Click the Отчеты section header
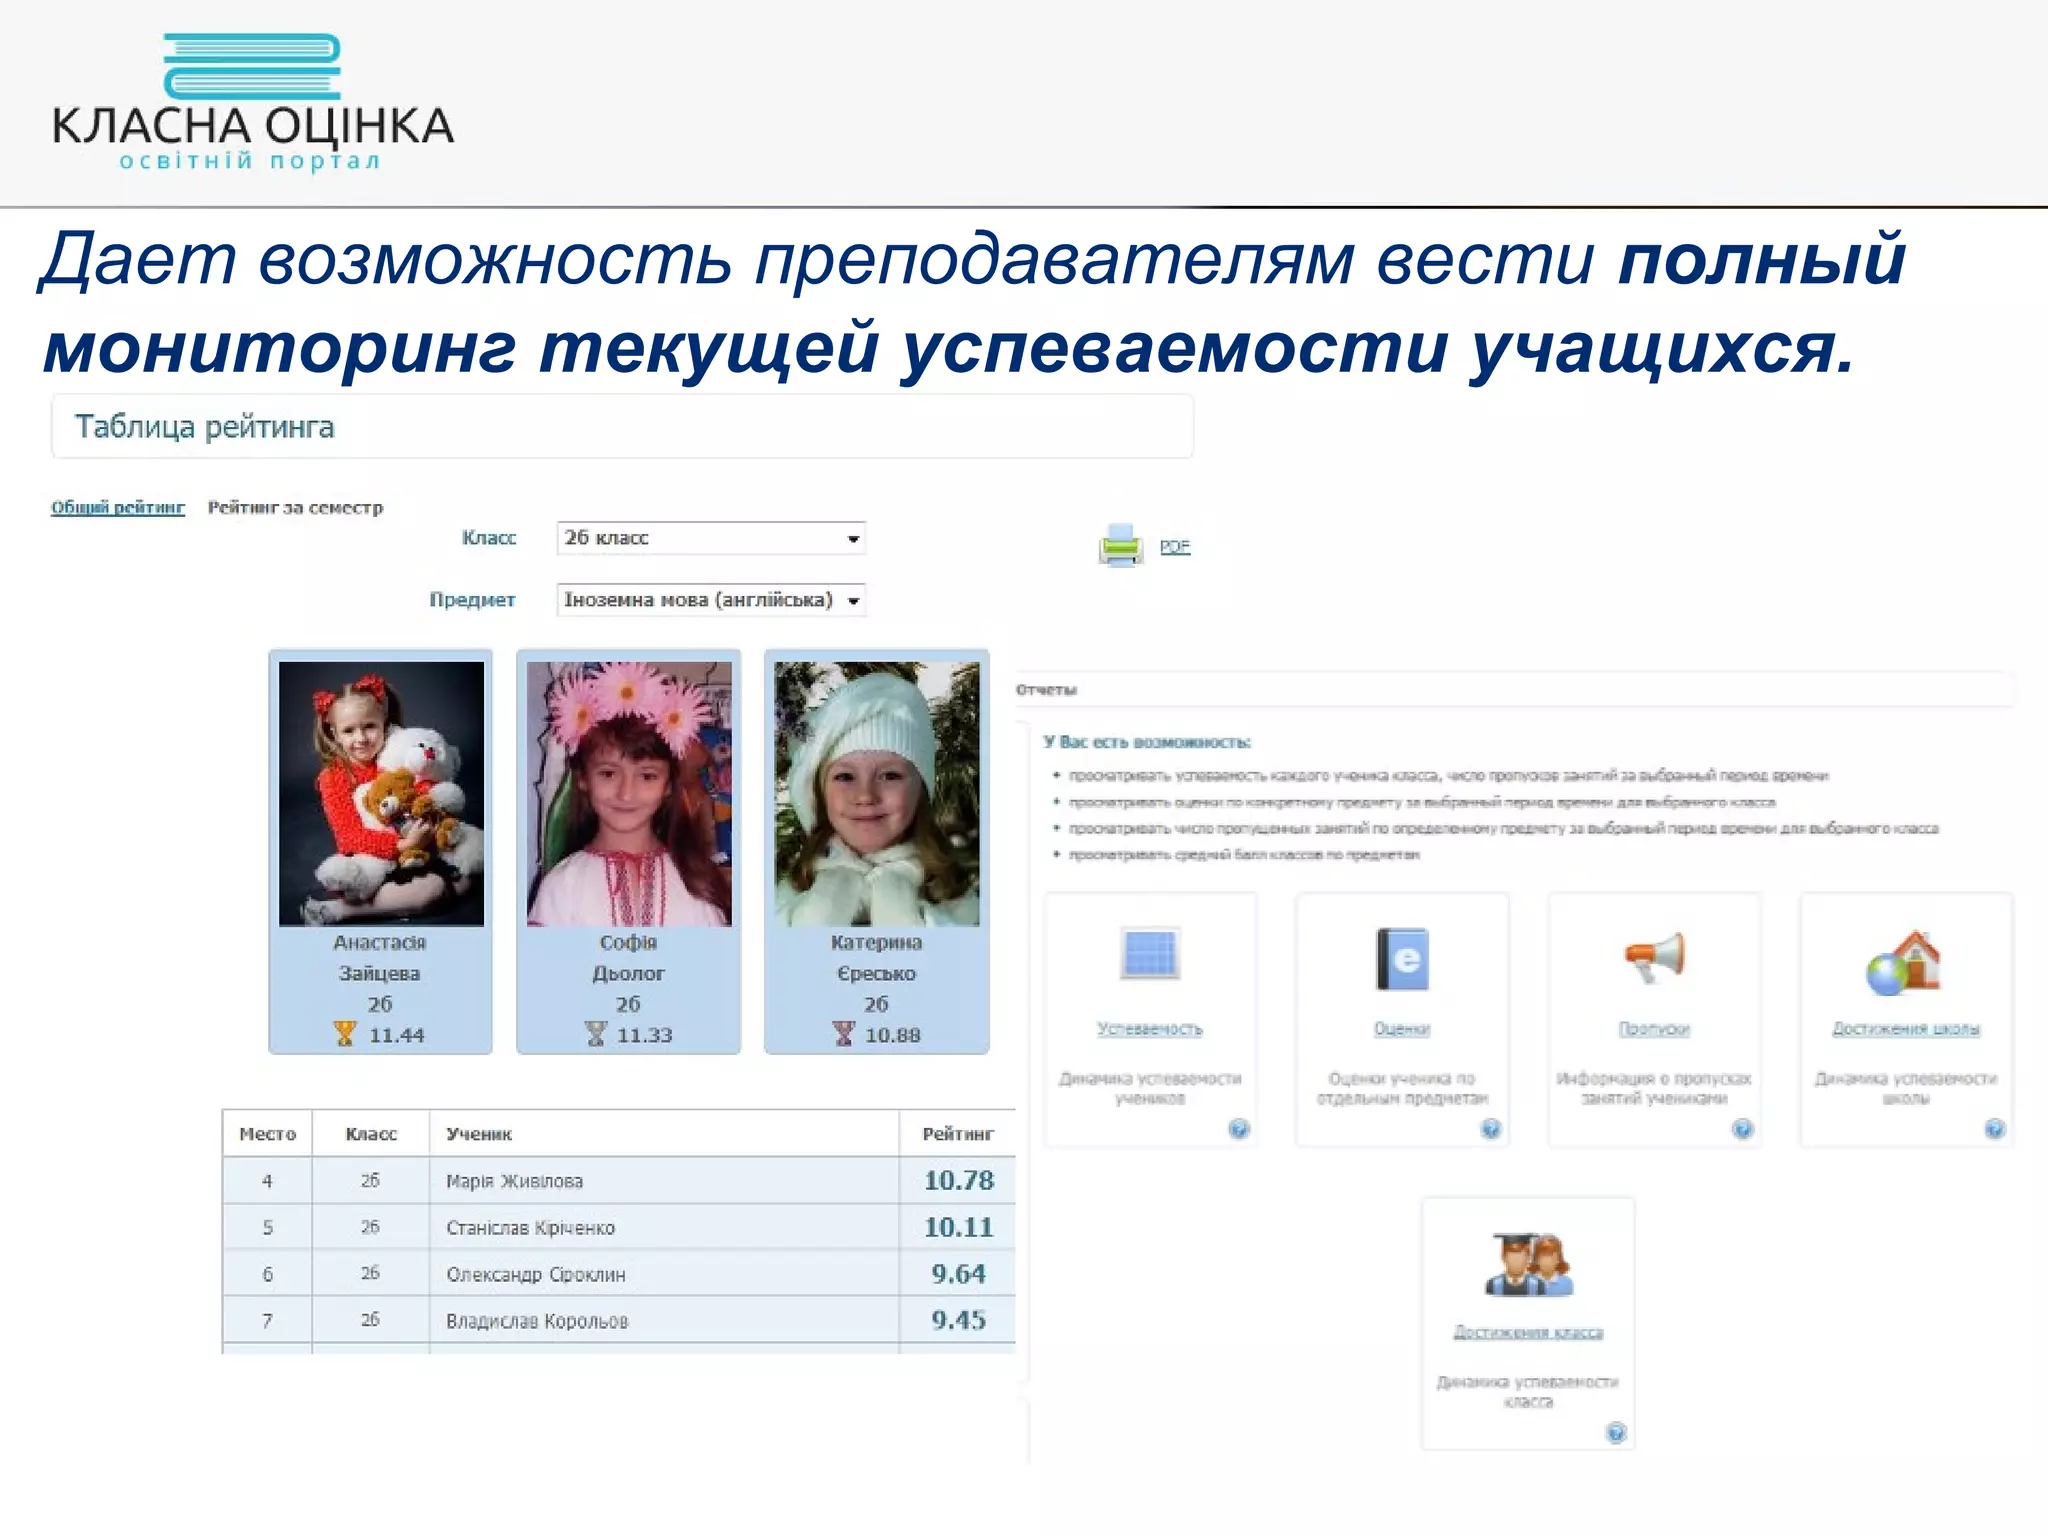 tap(1046, 690)
